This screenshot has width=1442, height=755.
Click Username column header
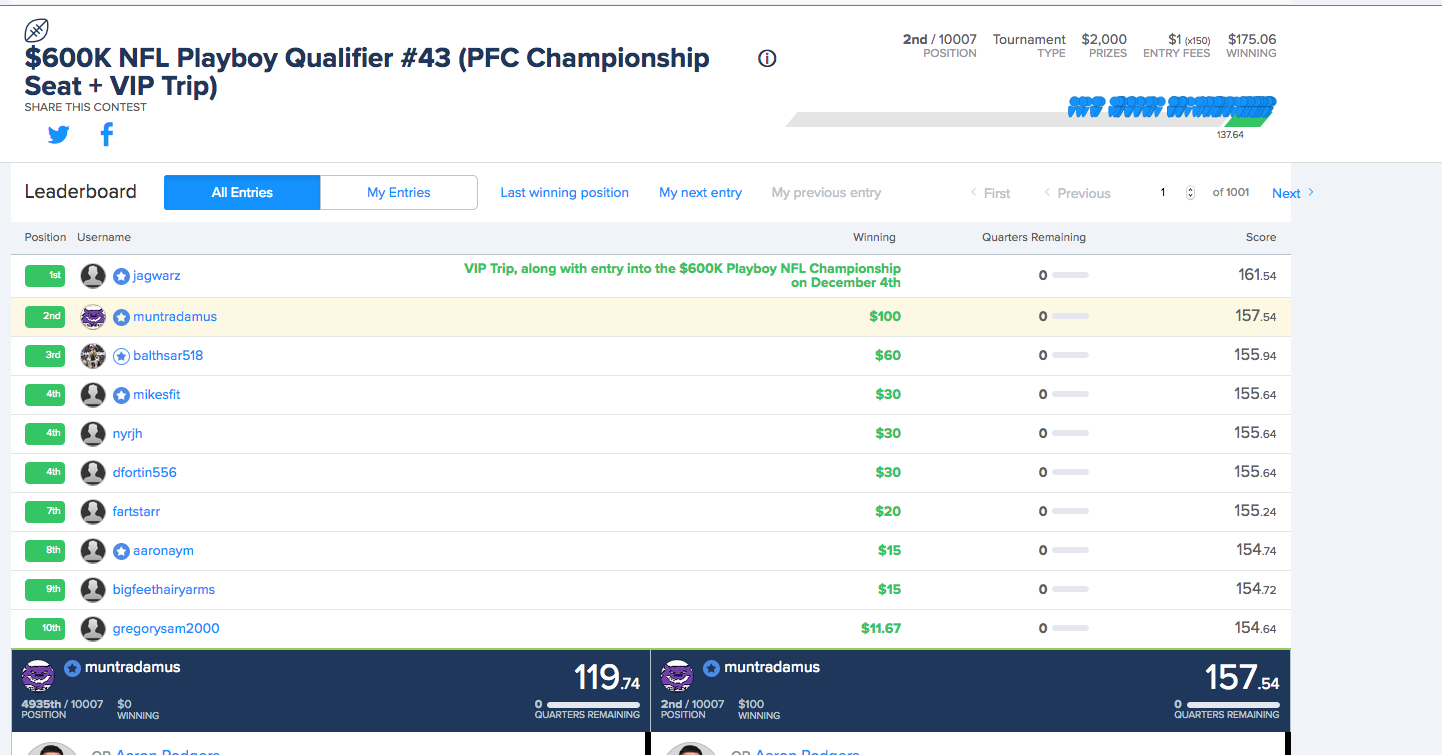[x=104, y=238]
